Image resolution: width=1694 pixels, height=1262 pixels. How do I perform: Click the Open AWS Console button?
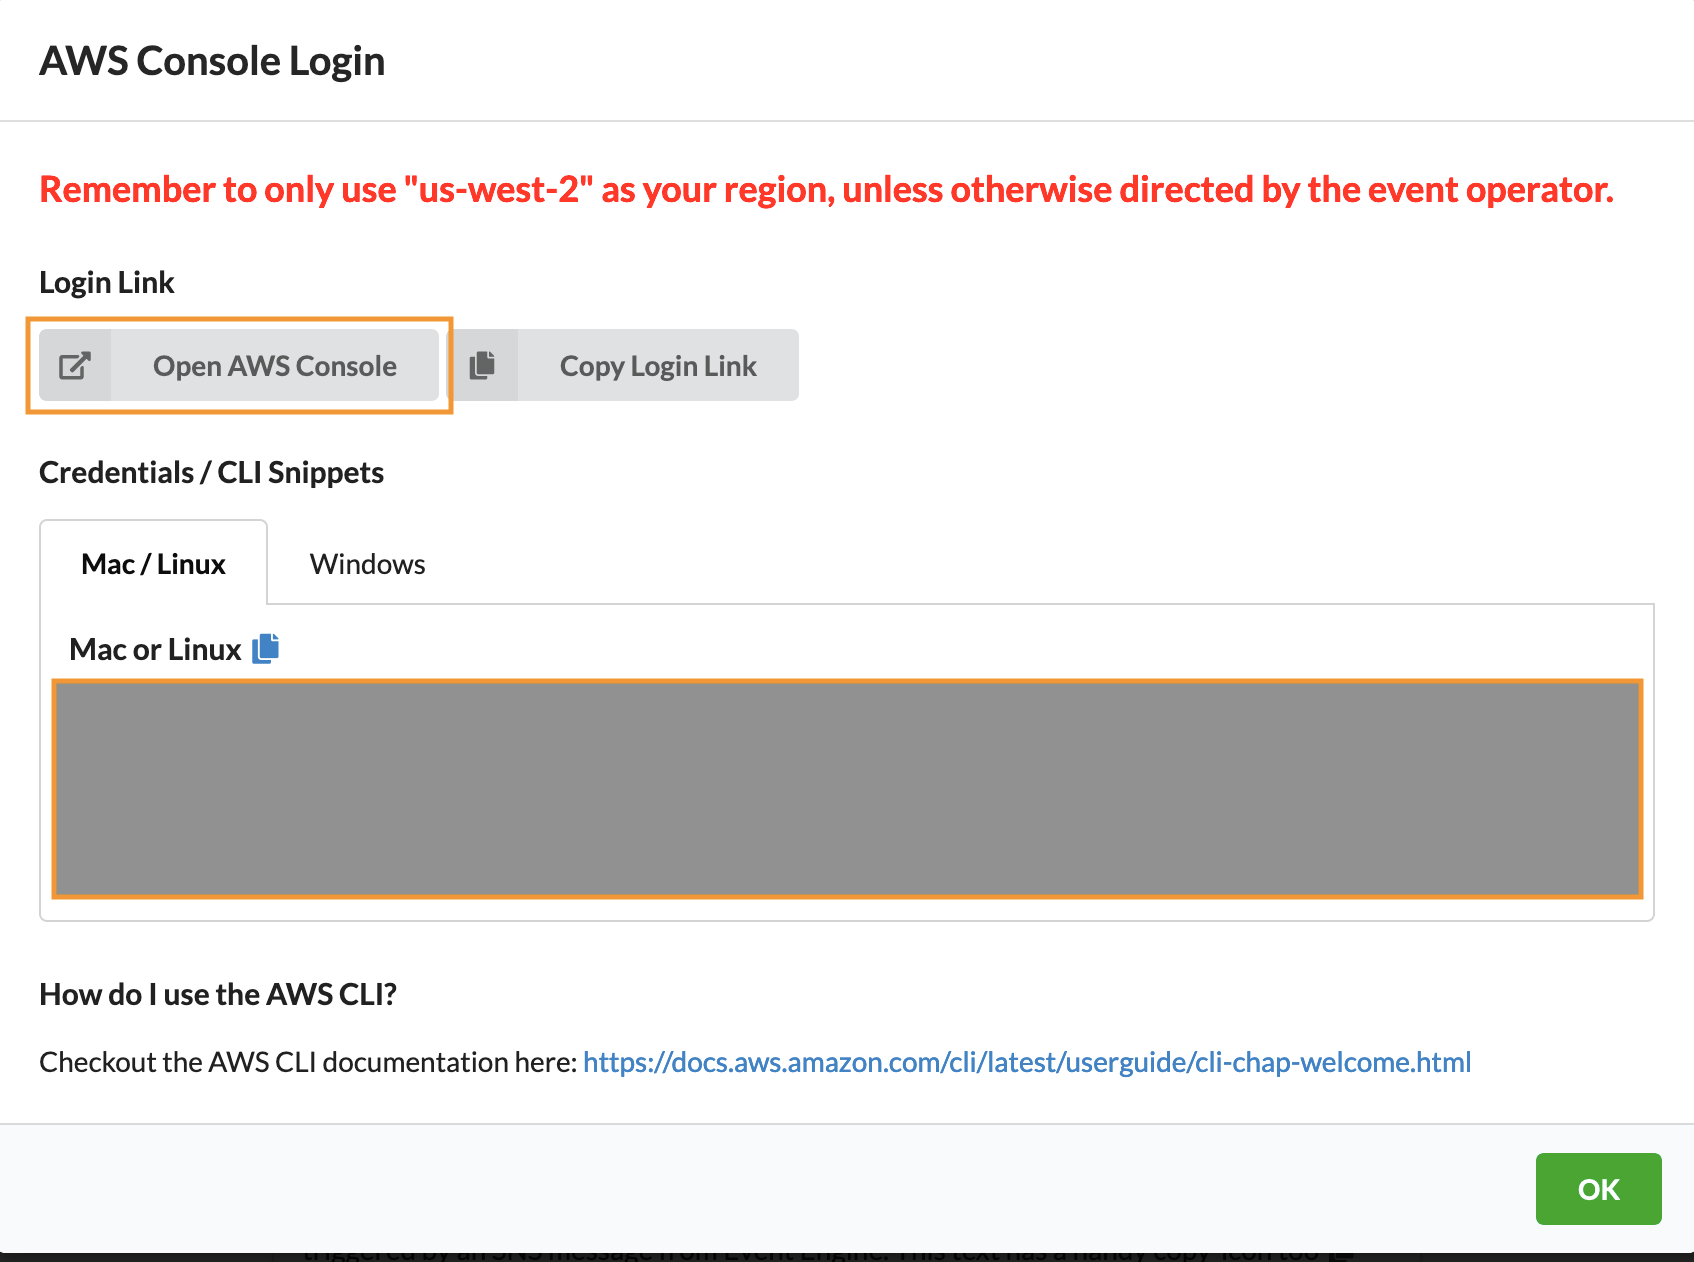(239, 365)
